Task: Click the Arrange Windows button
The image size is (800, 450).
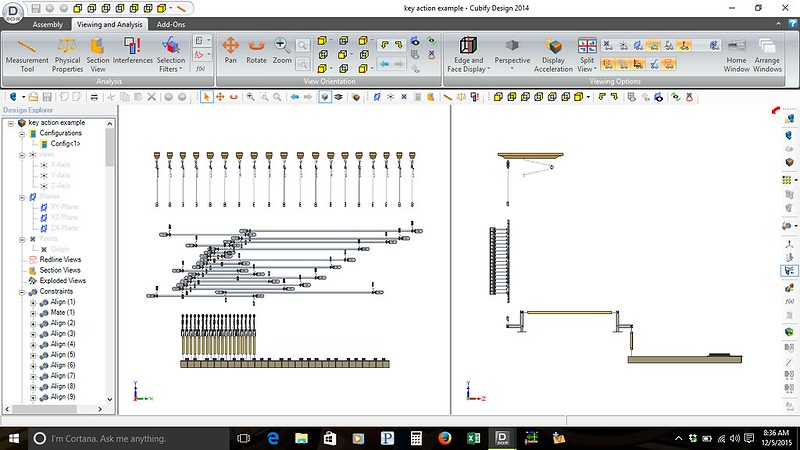Action: point(768,53)
